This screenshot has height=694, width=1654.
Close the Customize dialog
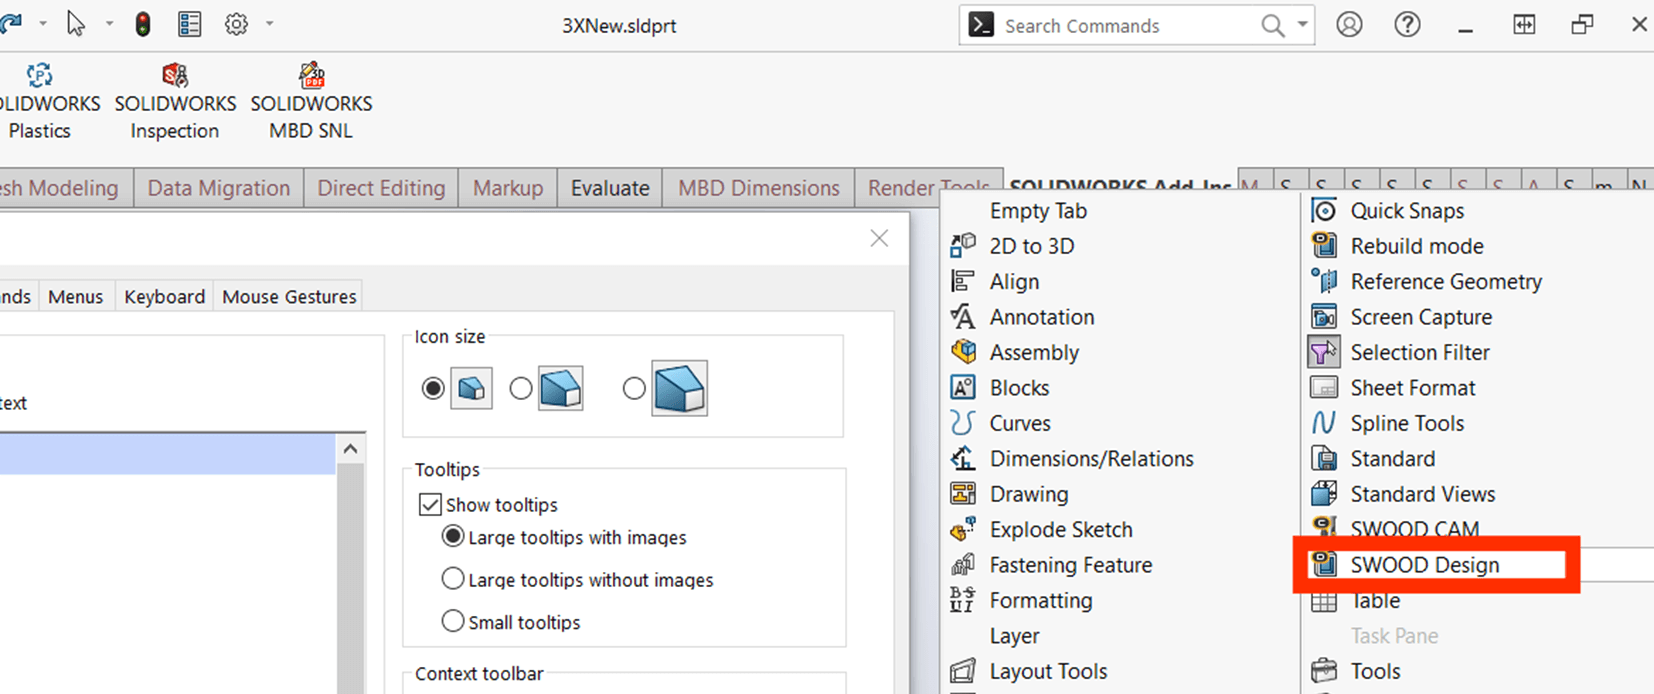879,238
